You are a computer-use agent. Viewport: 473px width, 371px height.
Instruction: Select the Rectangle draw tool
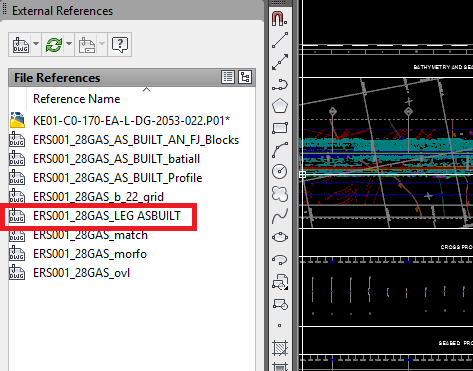click(280, 128)
